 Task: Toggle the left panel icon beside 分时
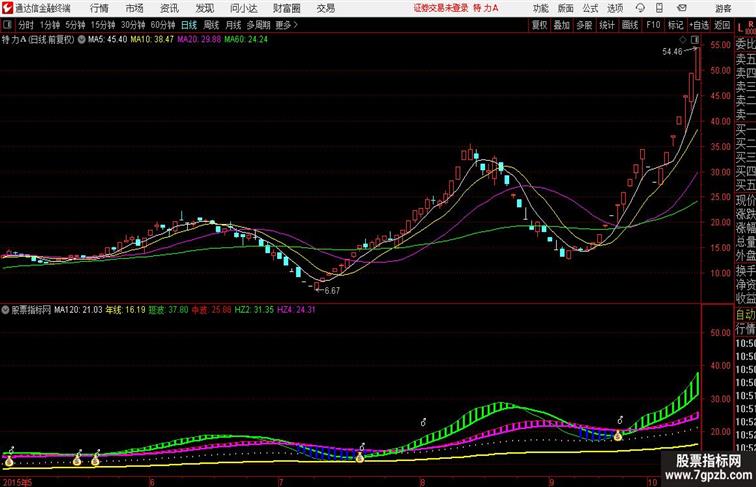7,25
